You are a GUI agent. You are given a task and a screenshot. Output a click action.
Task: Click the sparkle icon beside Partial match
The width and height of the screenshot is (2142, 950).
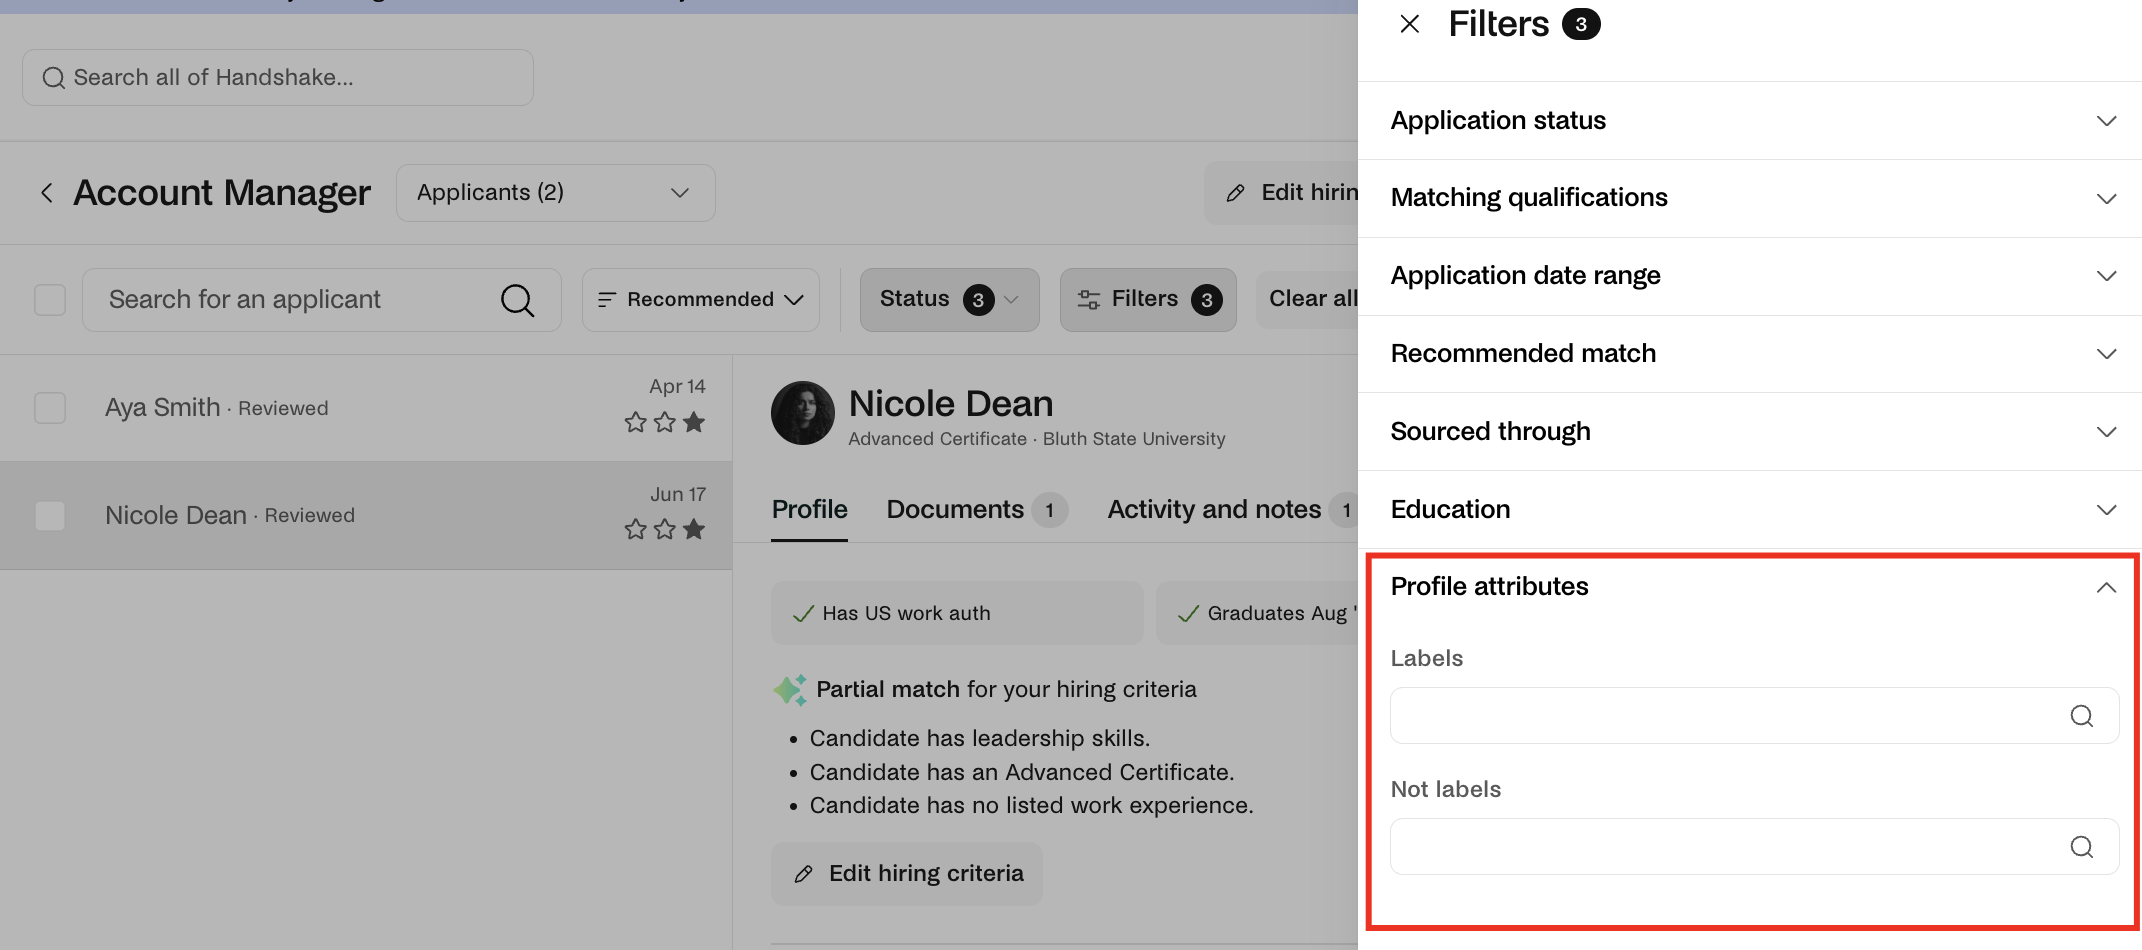pyautogui.click(x=790, y=690)
